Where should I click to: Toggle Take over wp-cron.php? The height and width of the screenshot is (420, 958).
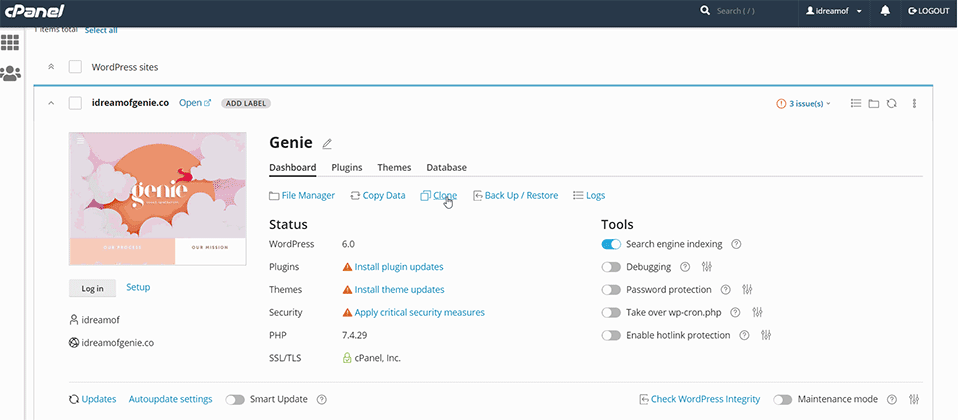click(x=611, y=312)
